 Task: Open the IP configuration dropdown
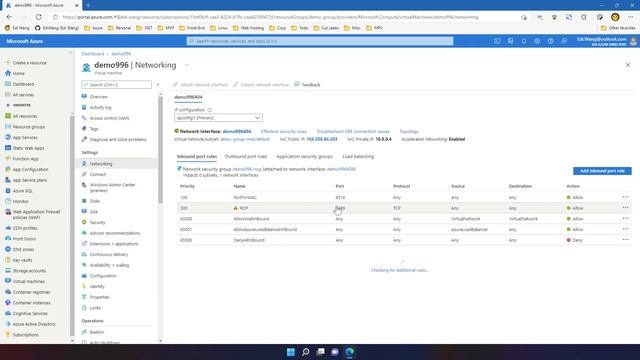218,118
